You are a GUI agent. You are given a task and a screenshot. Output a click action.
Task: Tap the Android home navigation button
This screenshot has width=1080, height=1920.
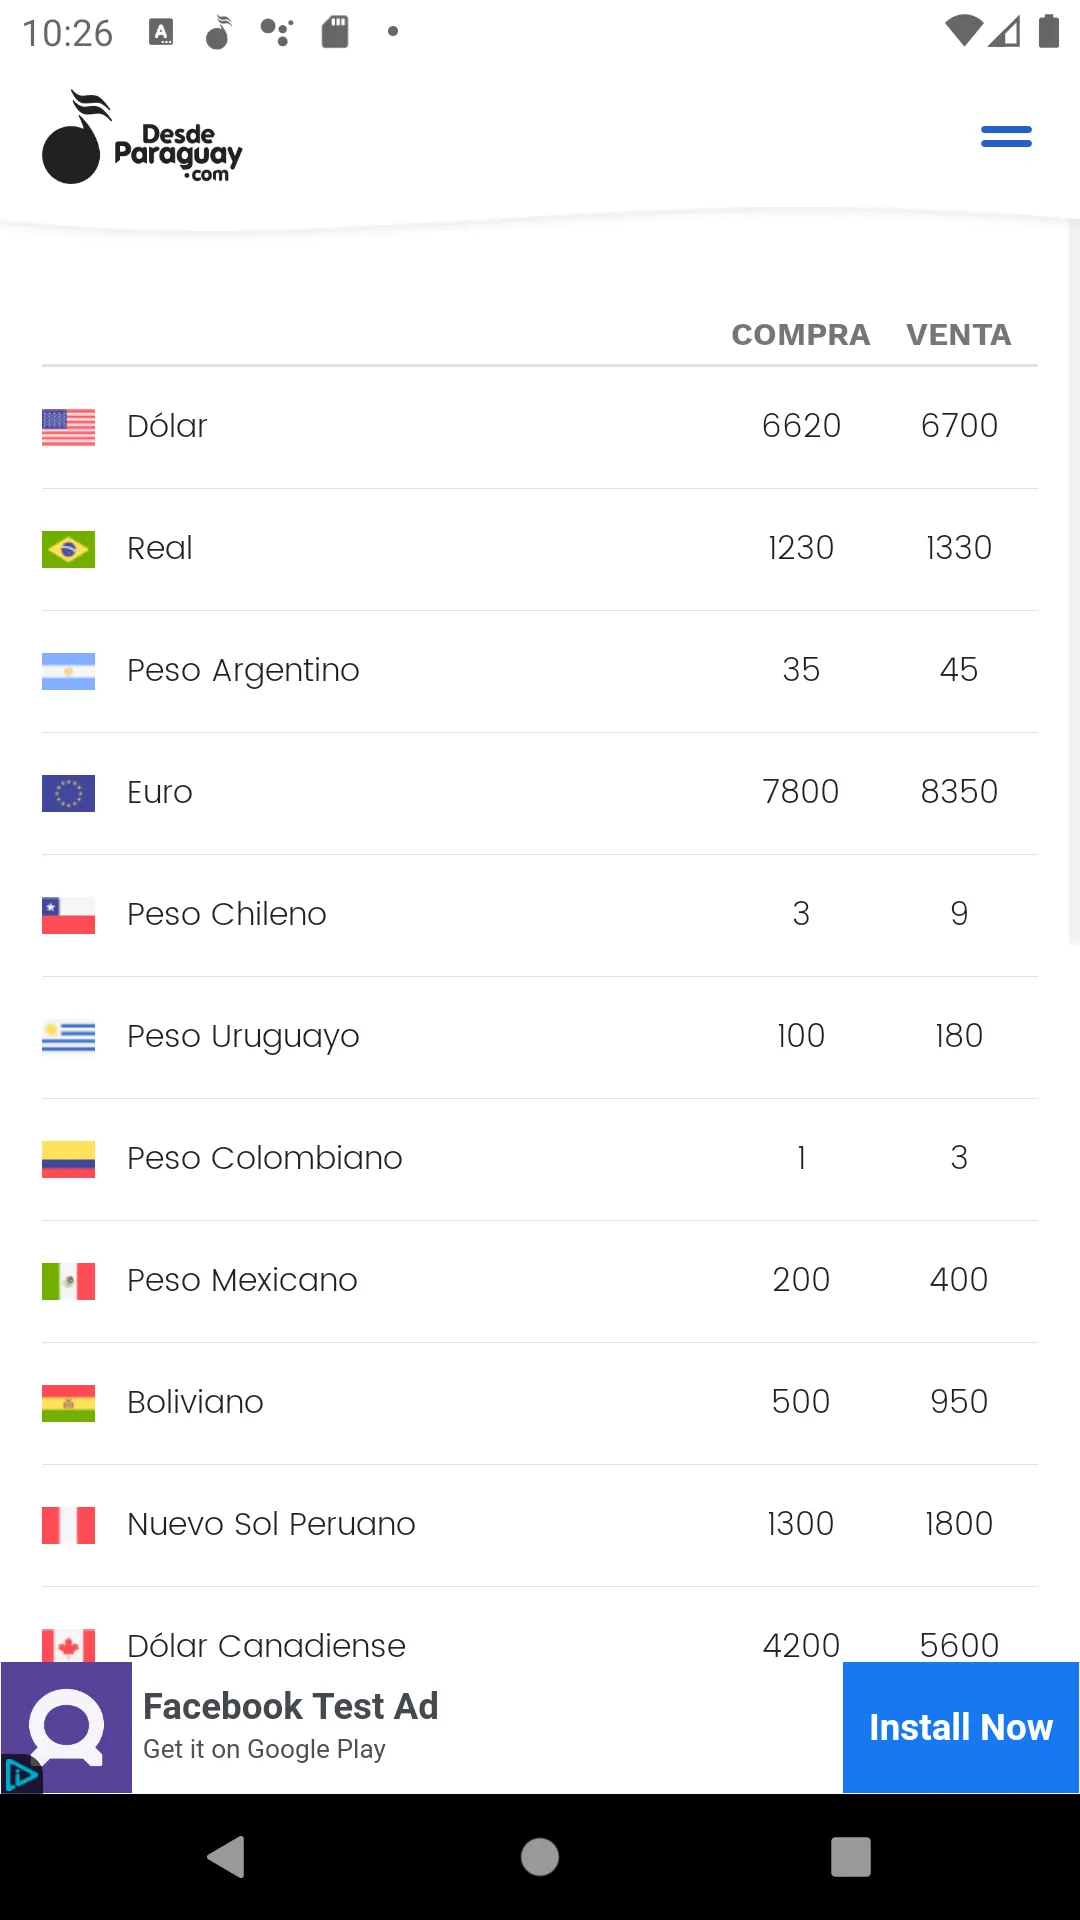540,1857
